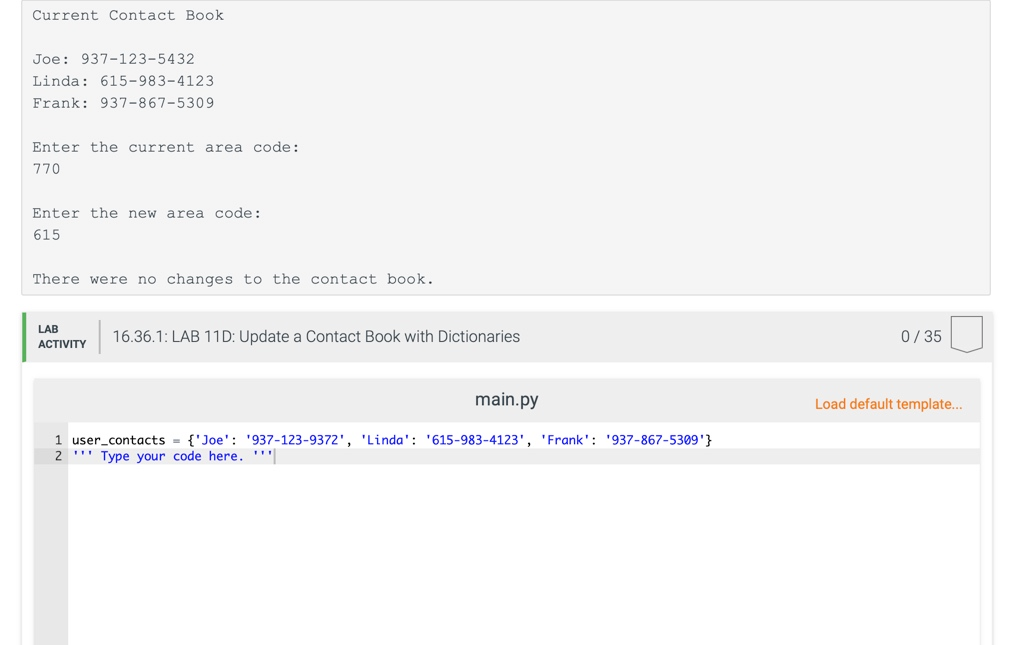Click the main.py tab header
Screen dimensions: 1028x645
tap(506, 398)
